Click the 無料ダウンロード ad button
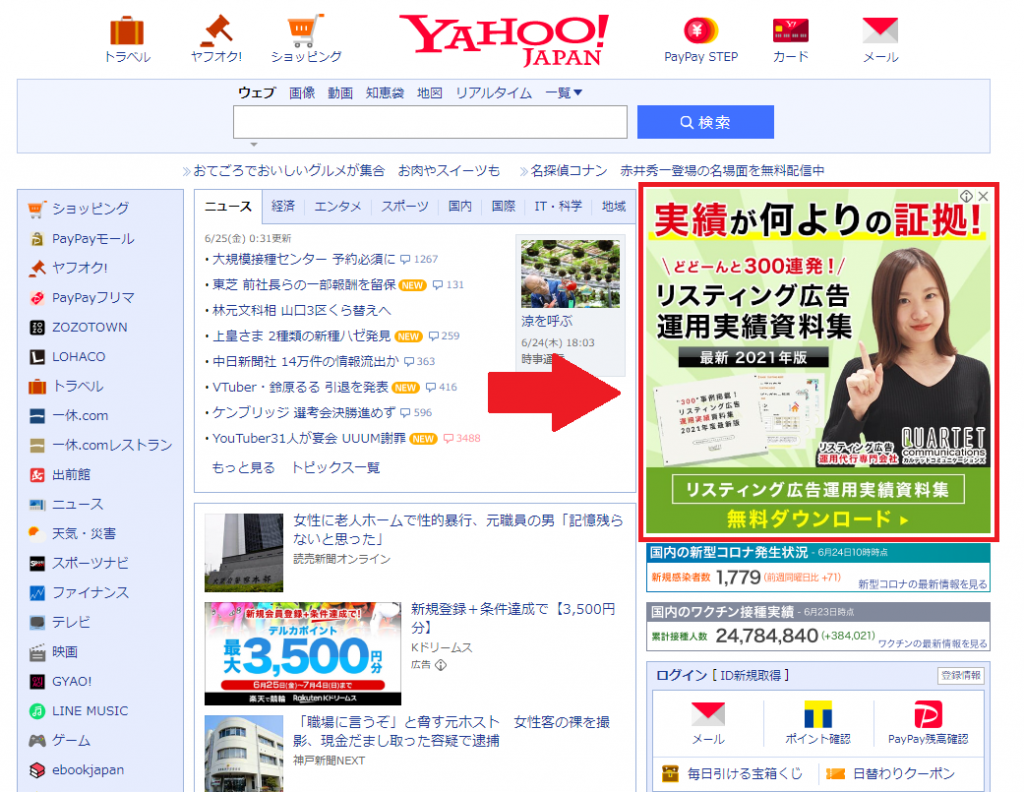Screen dimensions: 1024x792 click(x=818, y=519)
